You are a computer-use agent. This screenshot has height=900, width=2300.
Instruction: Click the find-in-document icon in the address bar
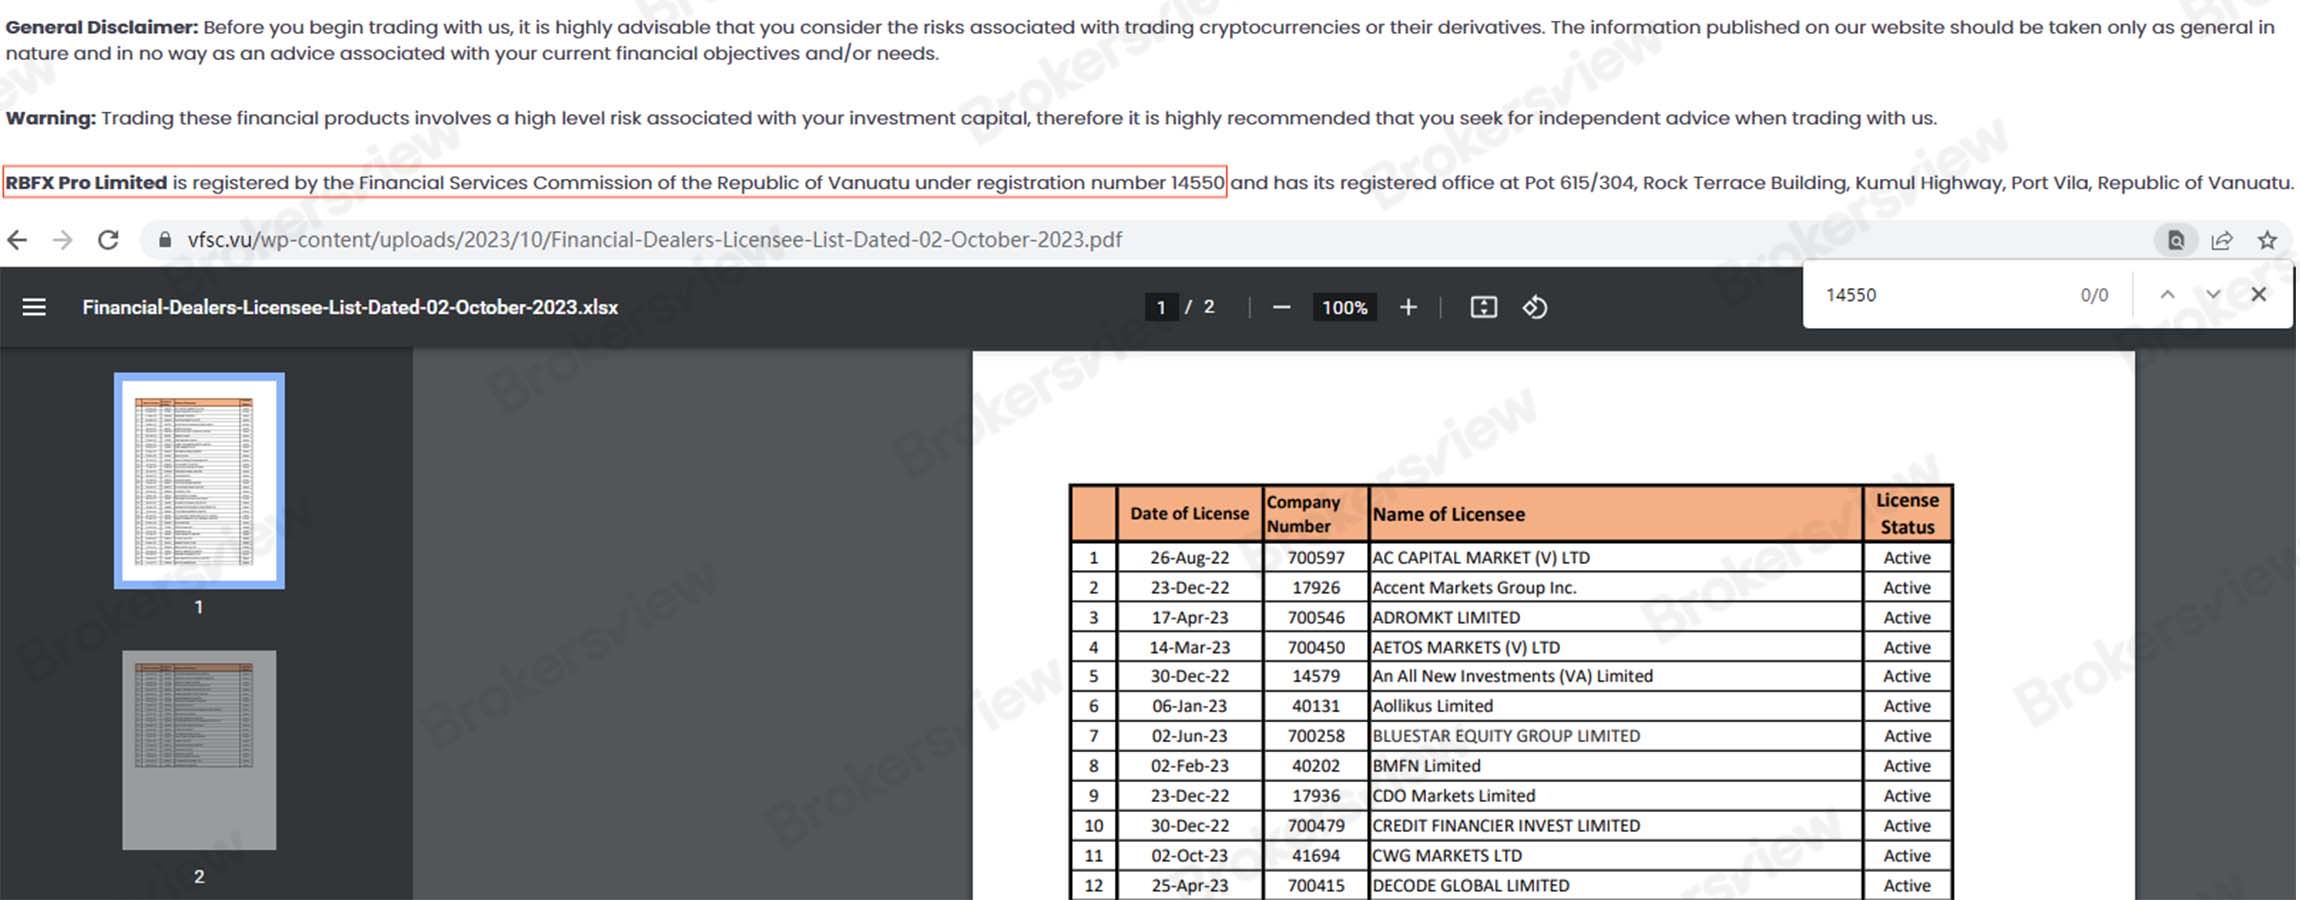click(x=2176, y=240)
